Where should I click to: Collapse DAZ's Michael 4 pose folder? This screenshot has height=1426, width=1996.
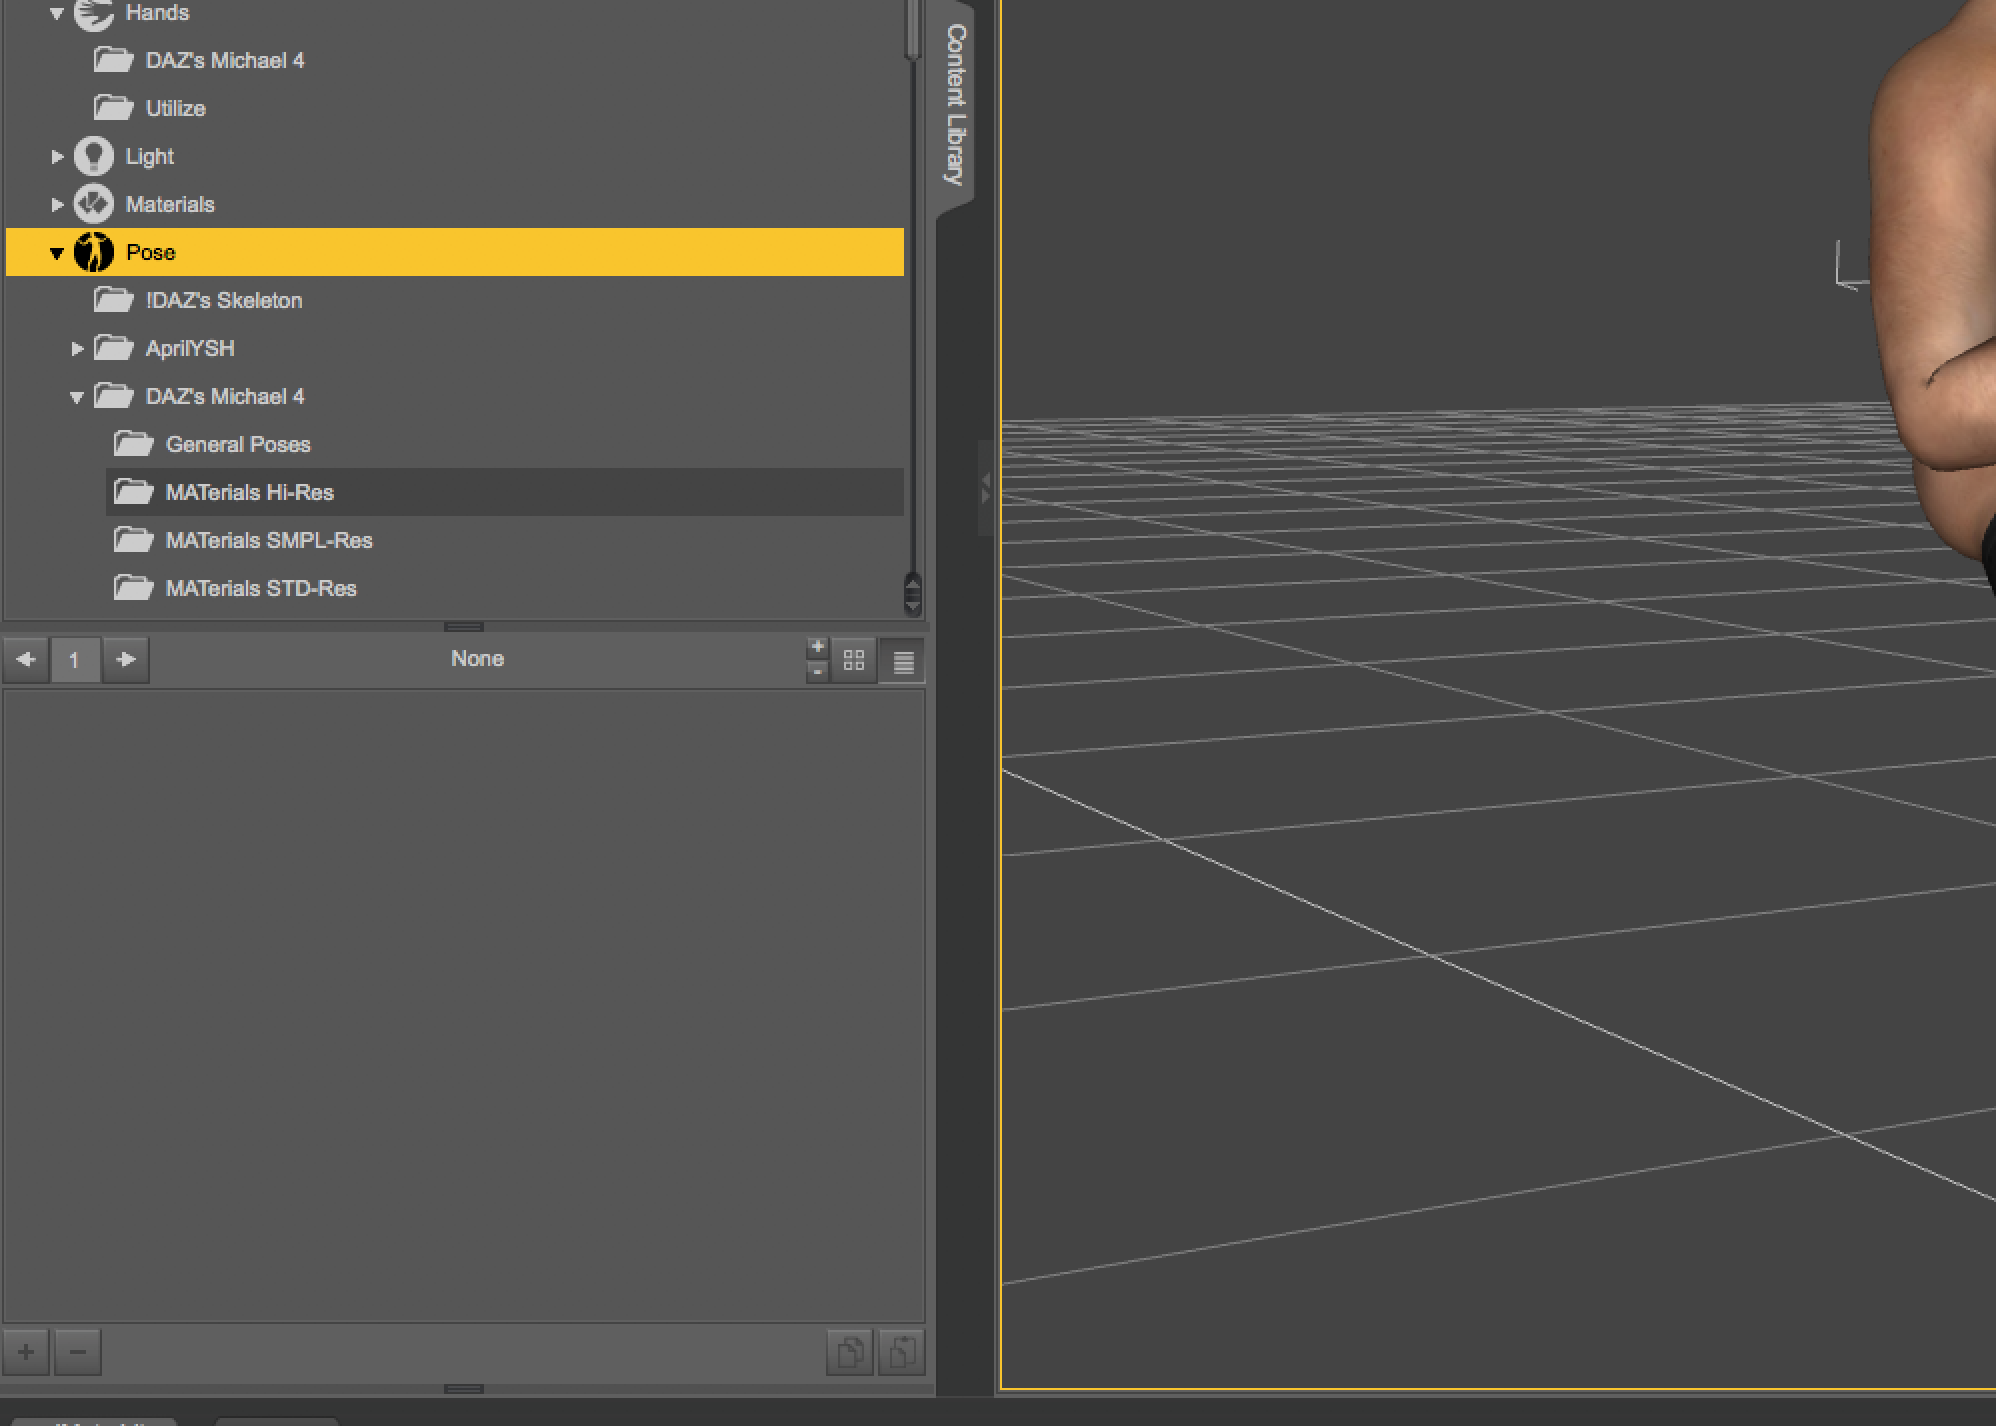(x=77, y=397)
